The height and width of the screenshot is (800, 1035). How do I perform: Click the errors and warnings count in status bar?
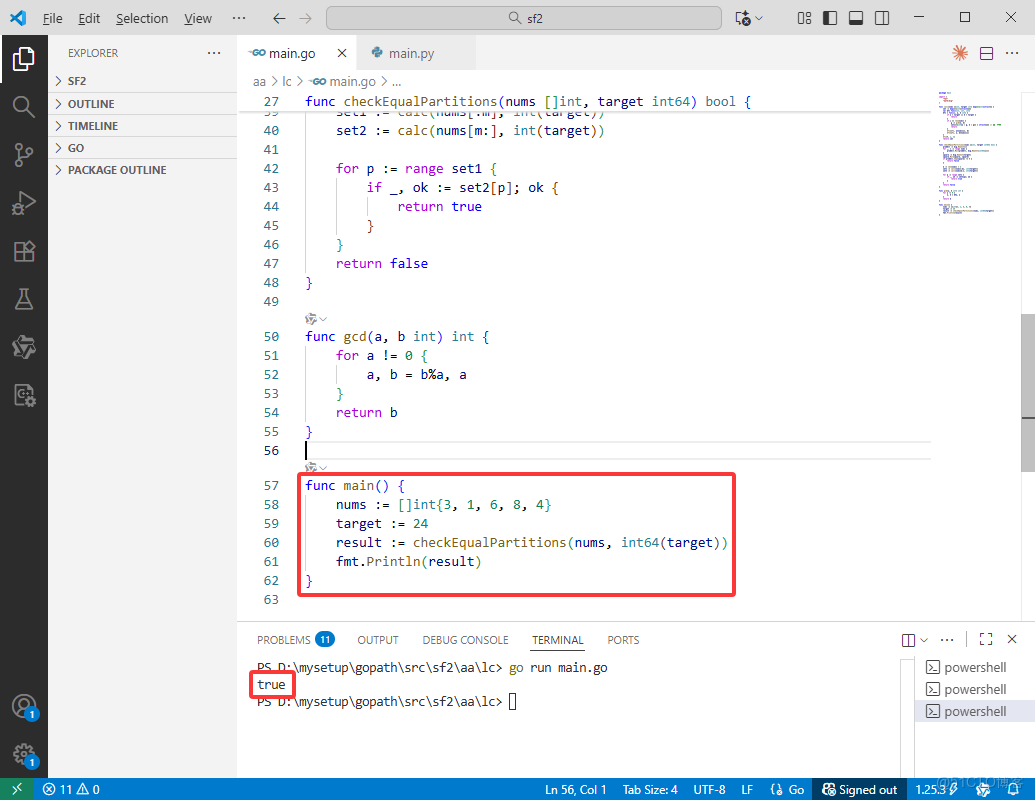[x=71, y=789]
